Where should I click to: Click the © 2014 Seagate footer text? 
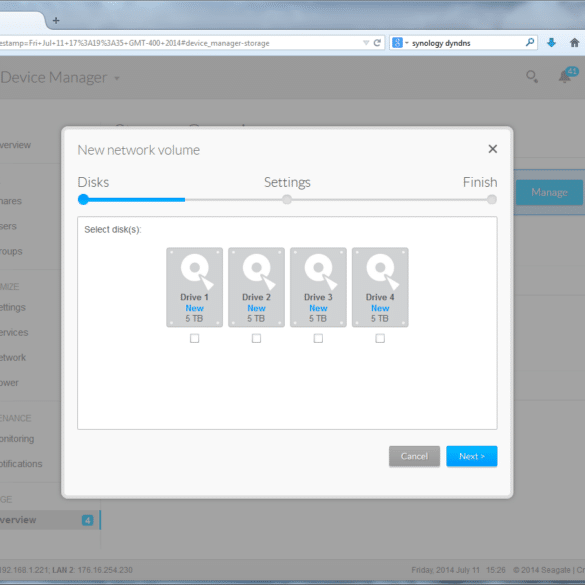[x=542, y=570]
